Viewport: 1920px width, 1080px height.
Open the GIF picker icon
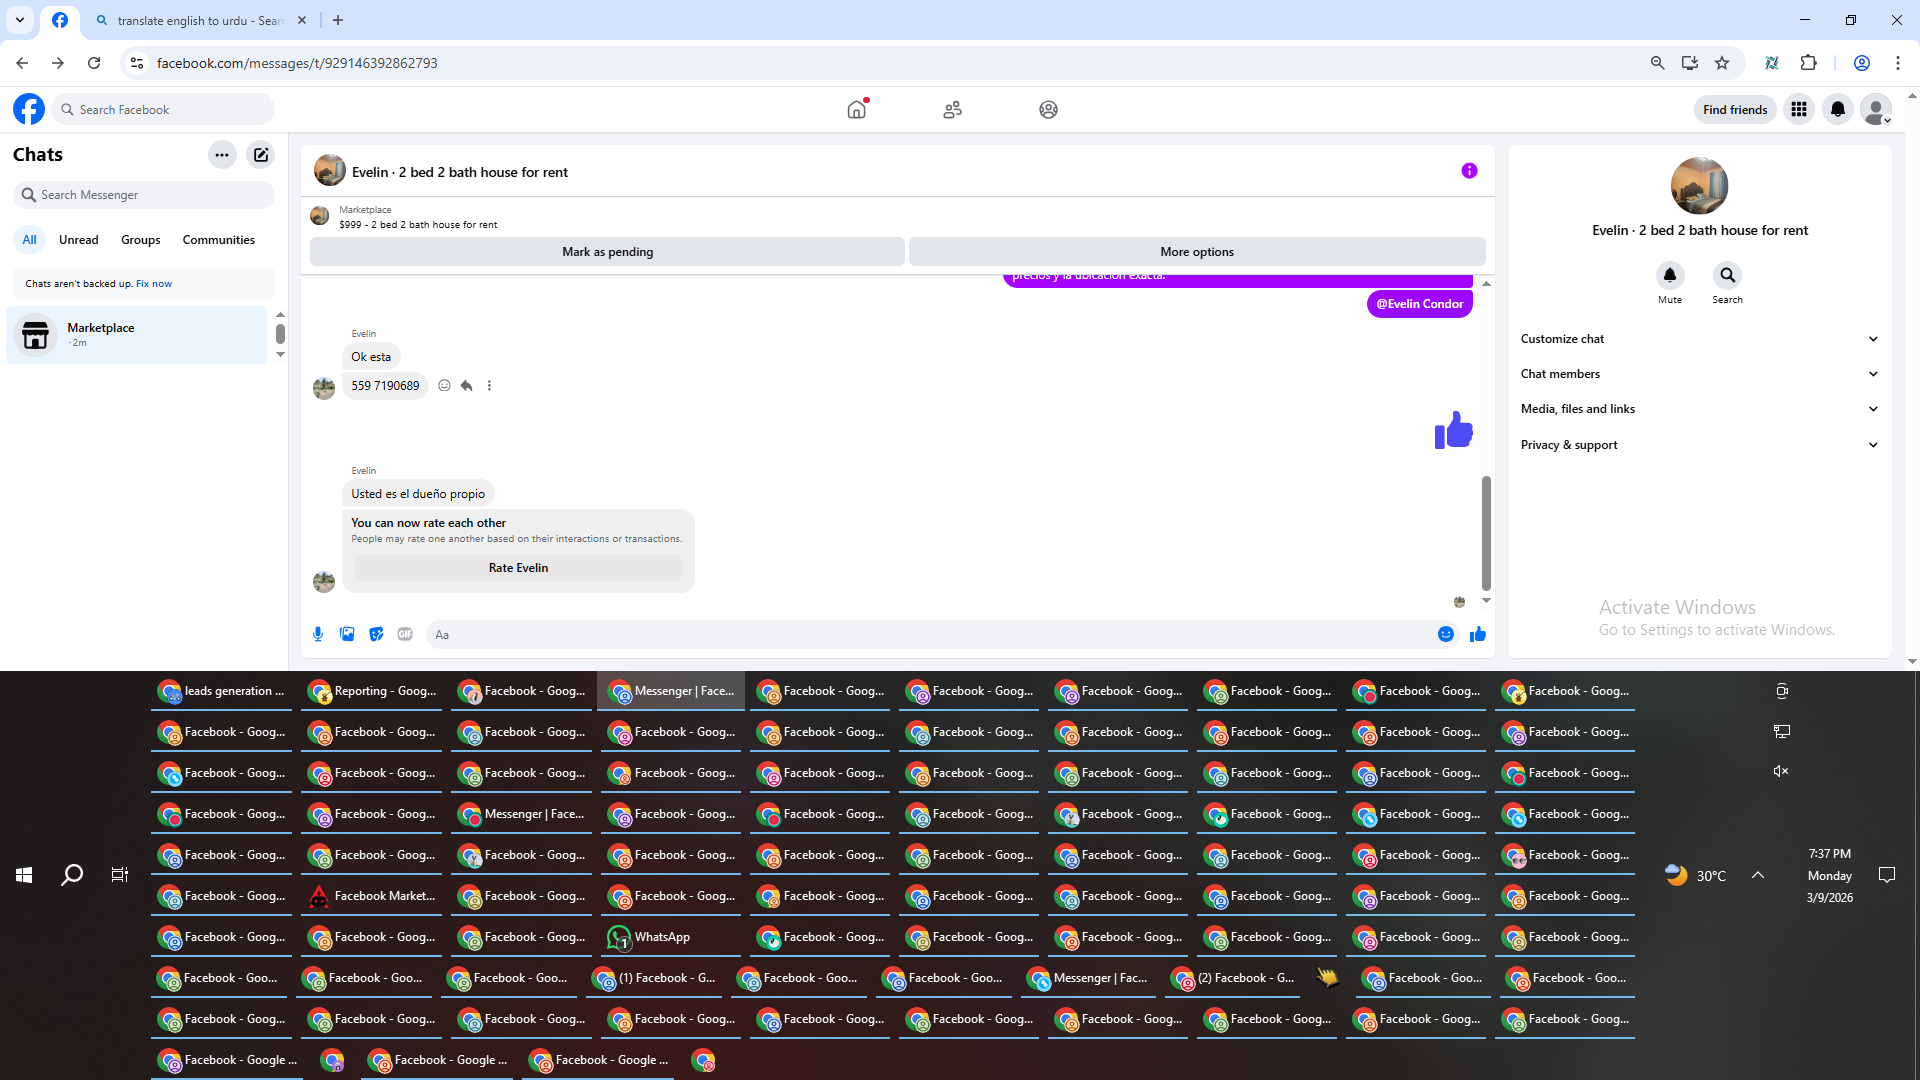pos(405,634)
